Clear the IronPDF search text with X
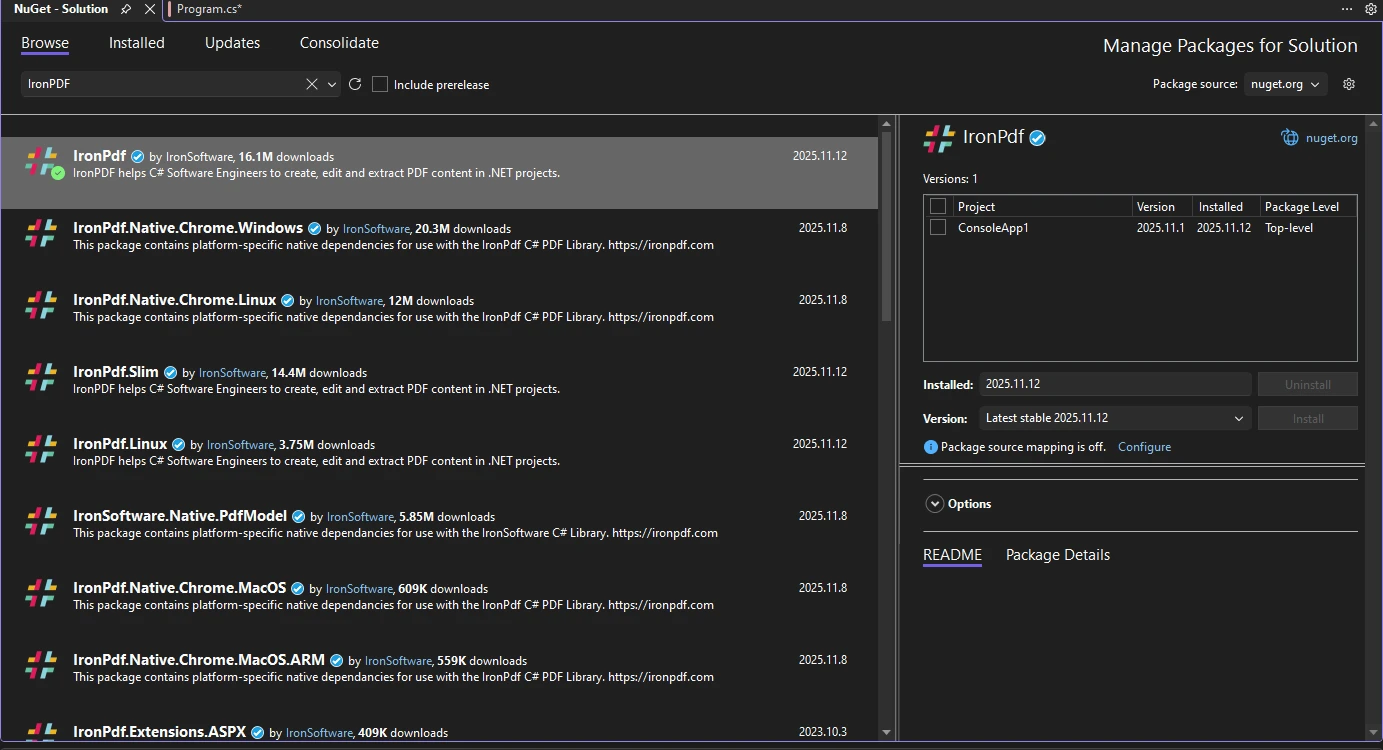This screenshot has height=750, width=1383. (312, 85)
